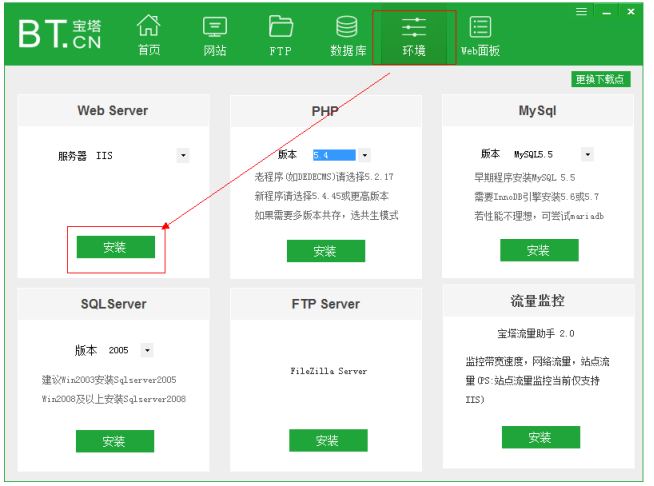The width and height of the screenshot is (654, 486).
Task: Close the BT panel window
Action: pos(631,12)
